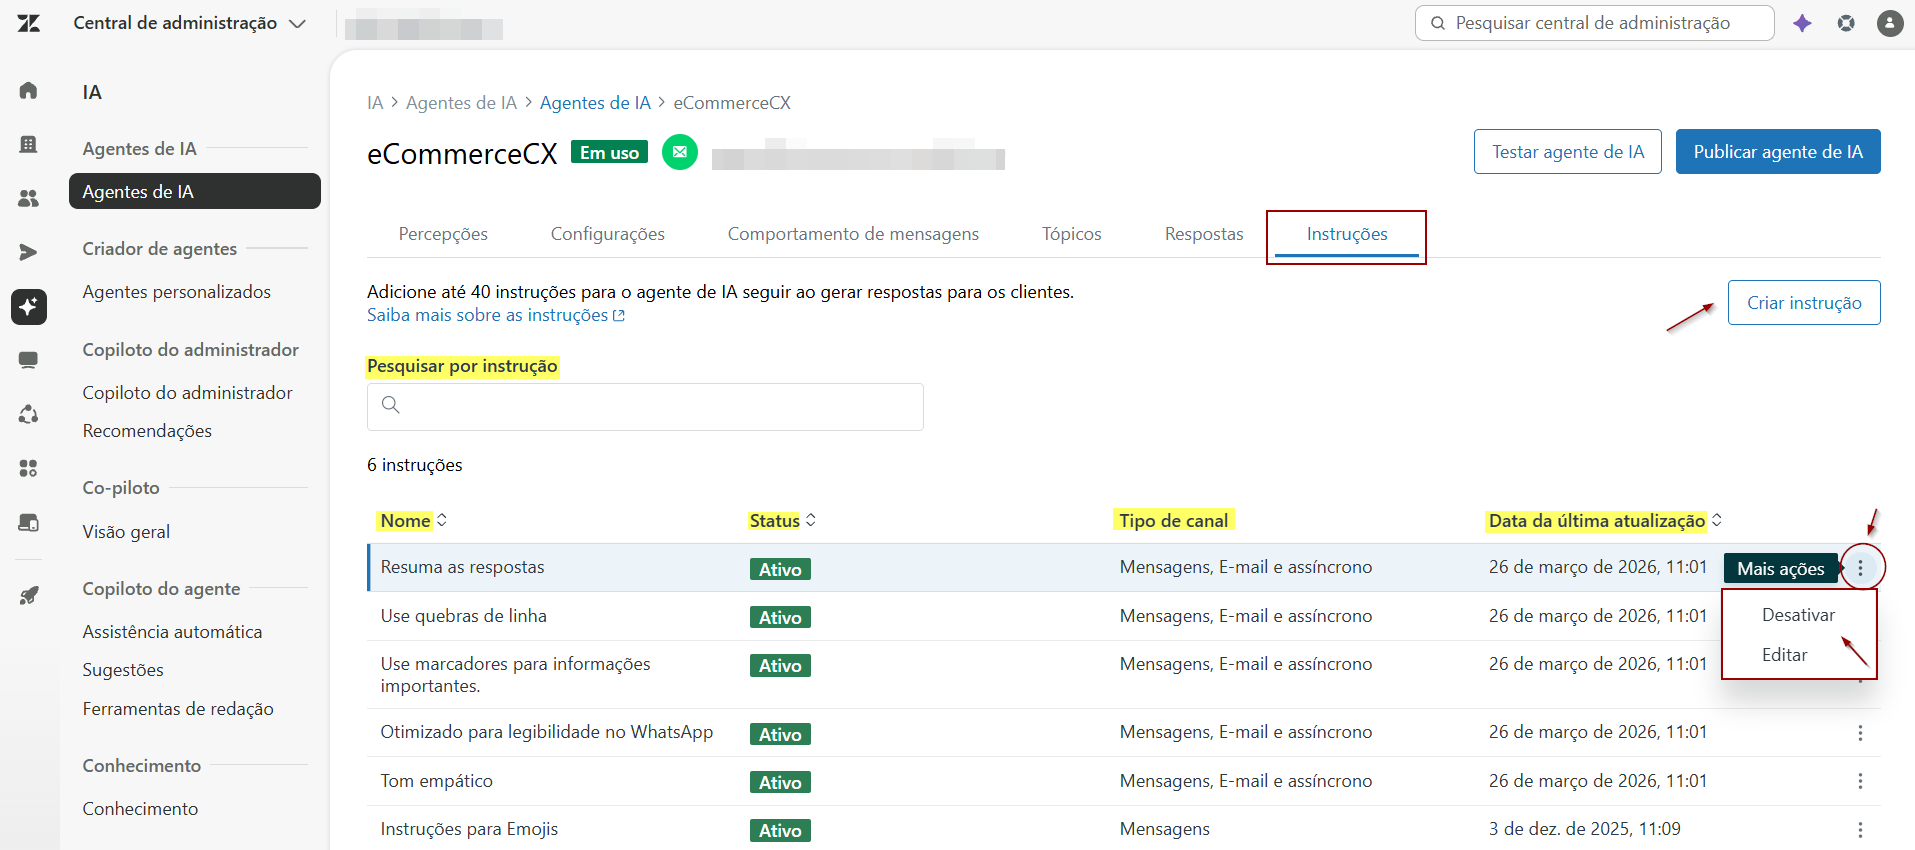The image size is (1915, 850).
Task: Open Ferramentas de redação in the sidebar
Action: [178, 709]
